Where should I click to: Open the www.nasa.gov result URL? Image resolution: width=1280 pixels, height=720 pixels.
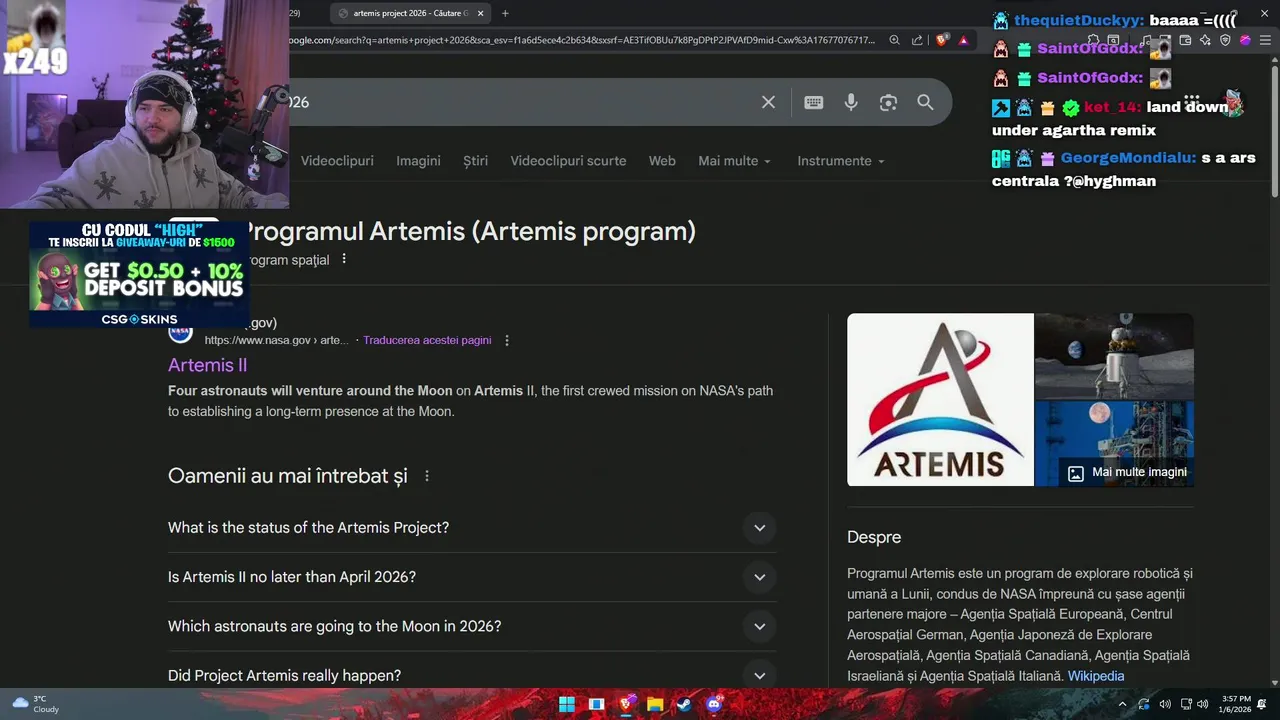tap(276, 340)
